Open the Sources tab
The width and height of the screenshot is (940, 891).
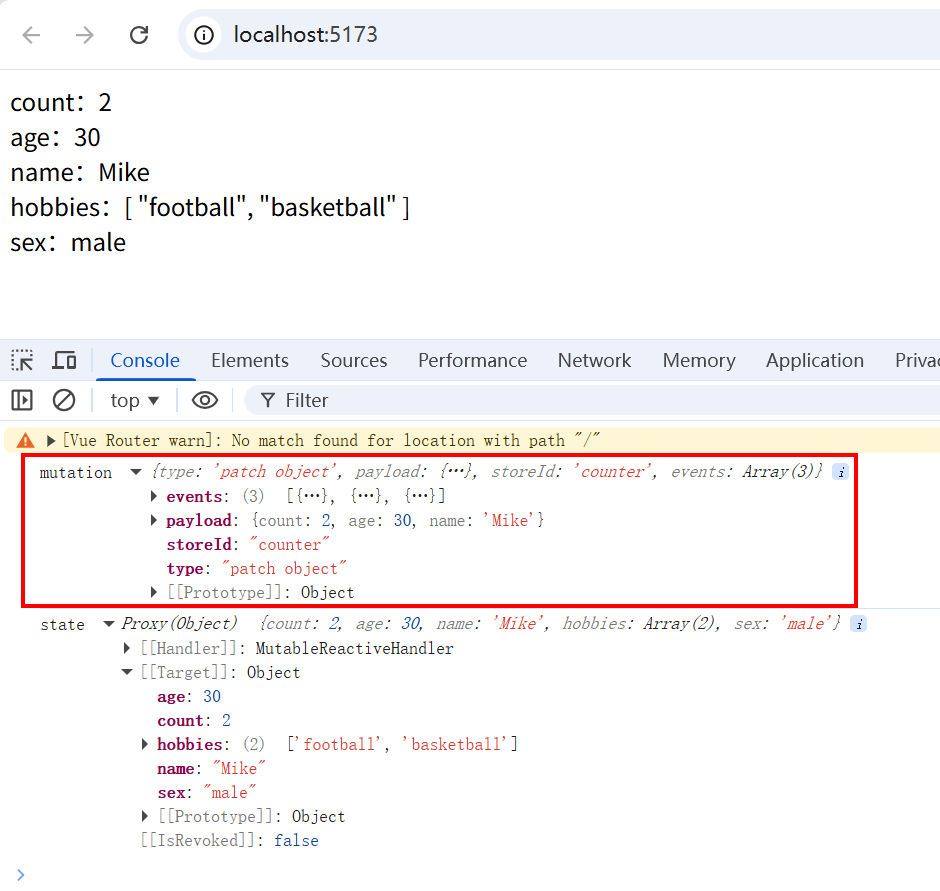click(354, 360)
